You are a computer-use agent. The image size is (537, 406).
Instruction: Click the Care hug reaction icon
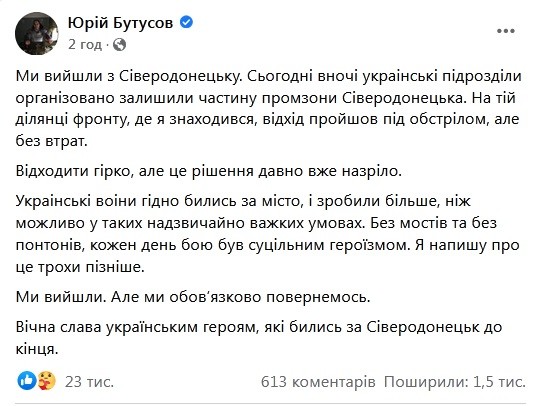(x=47, y=381)
